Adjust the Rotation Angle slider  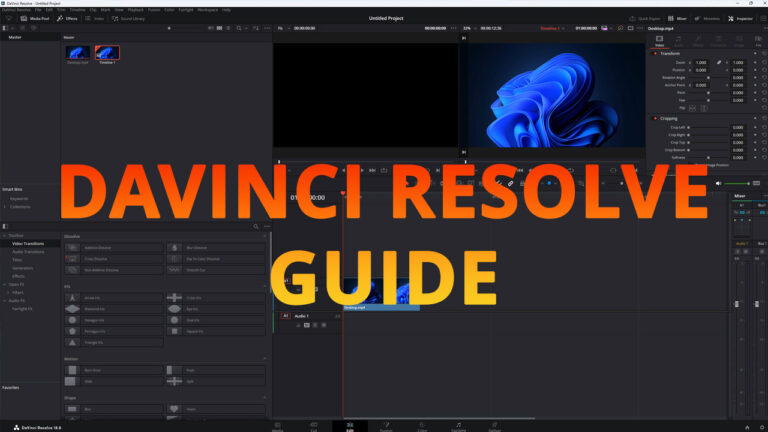click(x=708, y=77)
